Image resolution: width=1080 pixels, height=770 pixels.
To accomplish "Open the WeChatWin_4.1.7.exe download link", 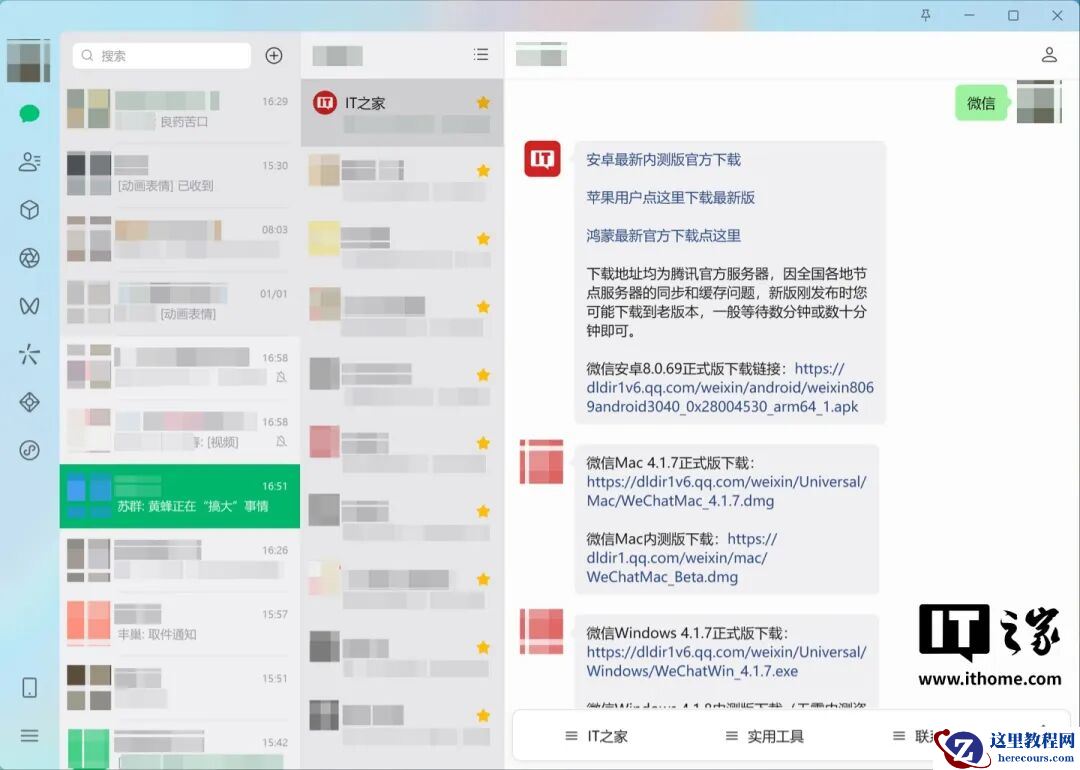I will click(727, 661).
